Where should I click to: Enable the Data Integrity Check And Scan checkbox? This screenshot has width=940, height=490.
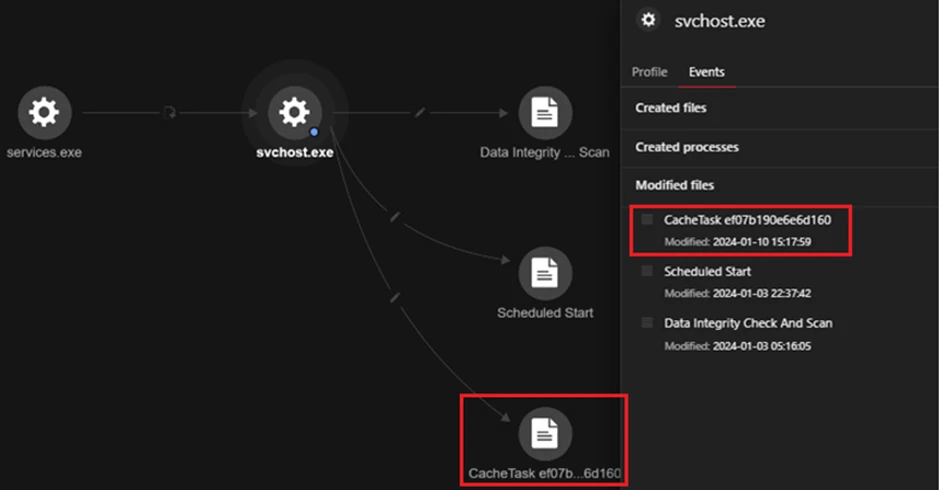[647, 323]
